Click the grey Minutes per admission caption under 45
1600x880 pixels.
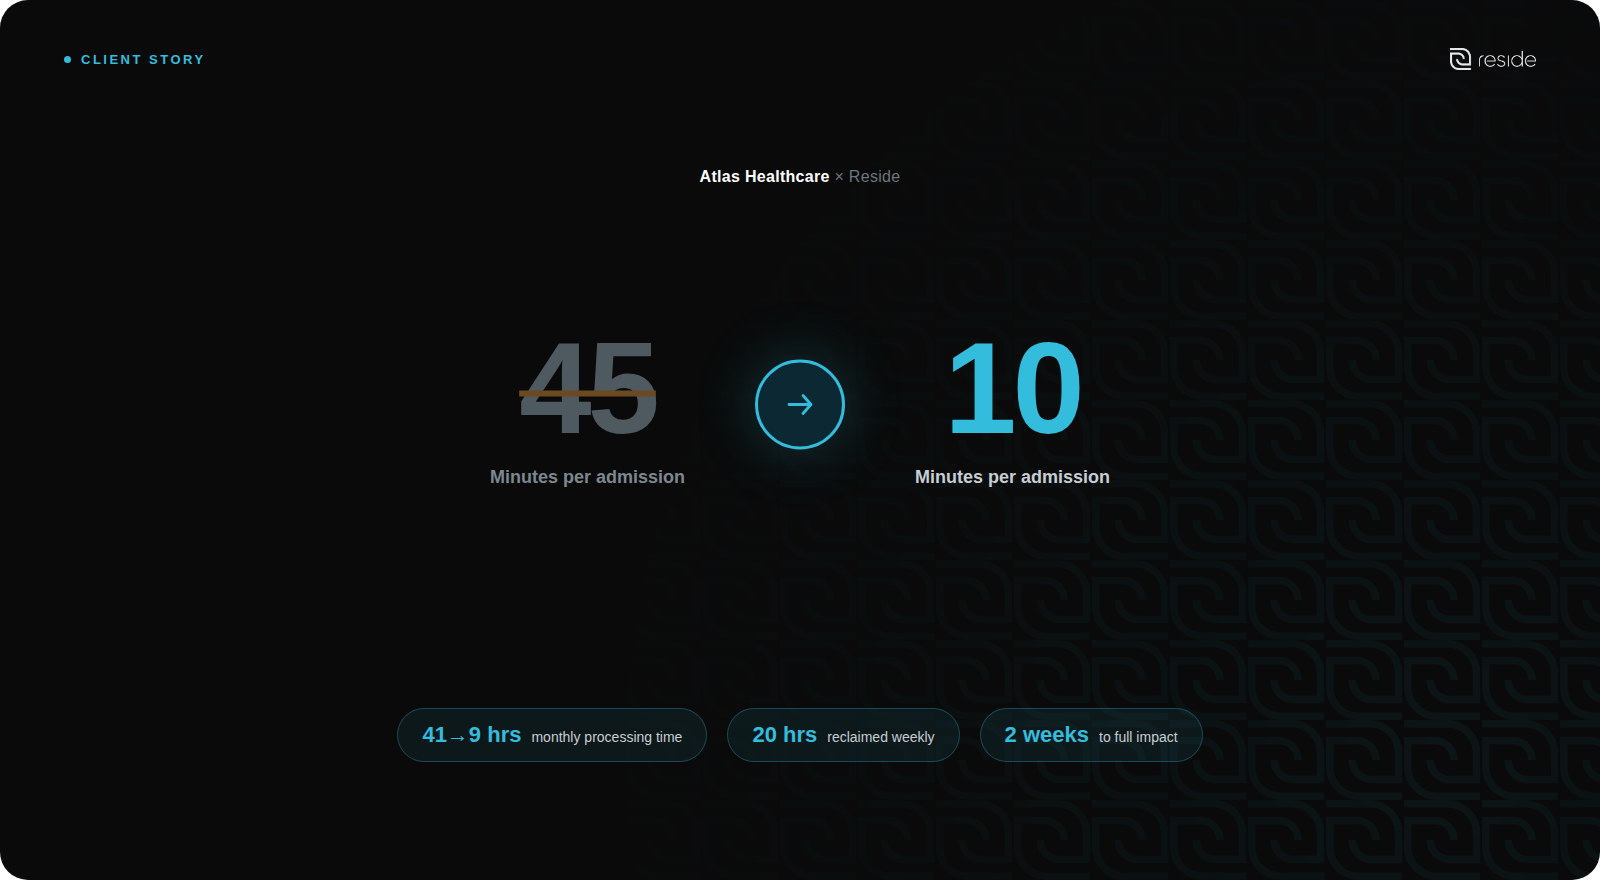click(587, 477)
